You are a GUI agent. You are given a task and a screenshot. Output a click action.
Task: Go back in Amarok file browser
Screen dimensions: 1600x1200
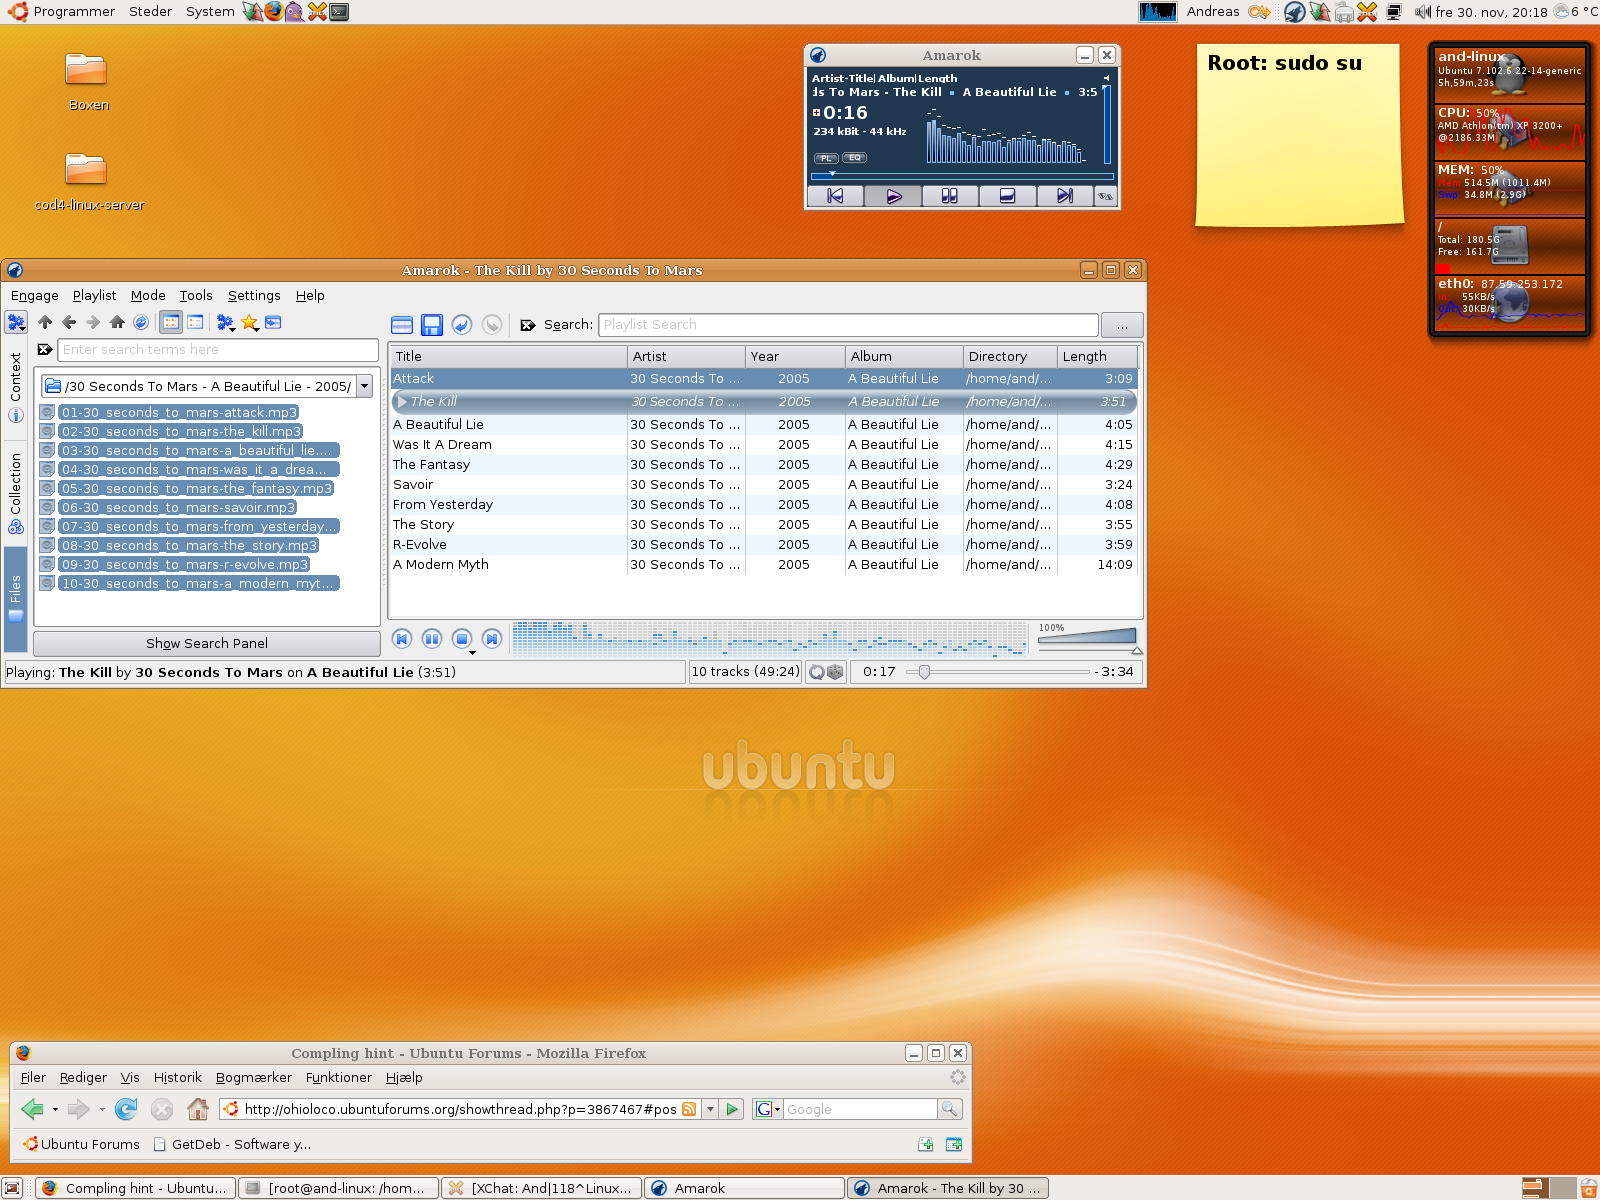(x=69, y=322)
